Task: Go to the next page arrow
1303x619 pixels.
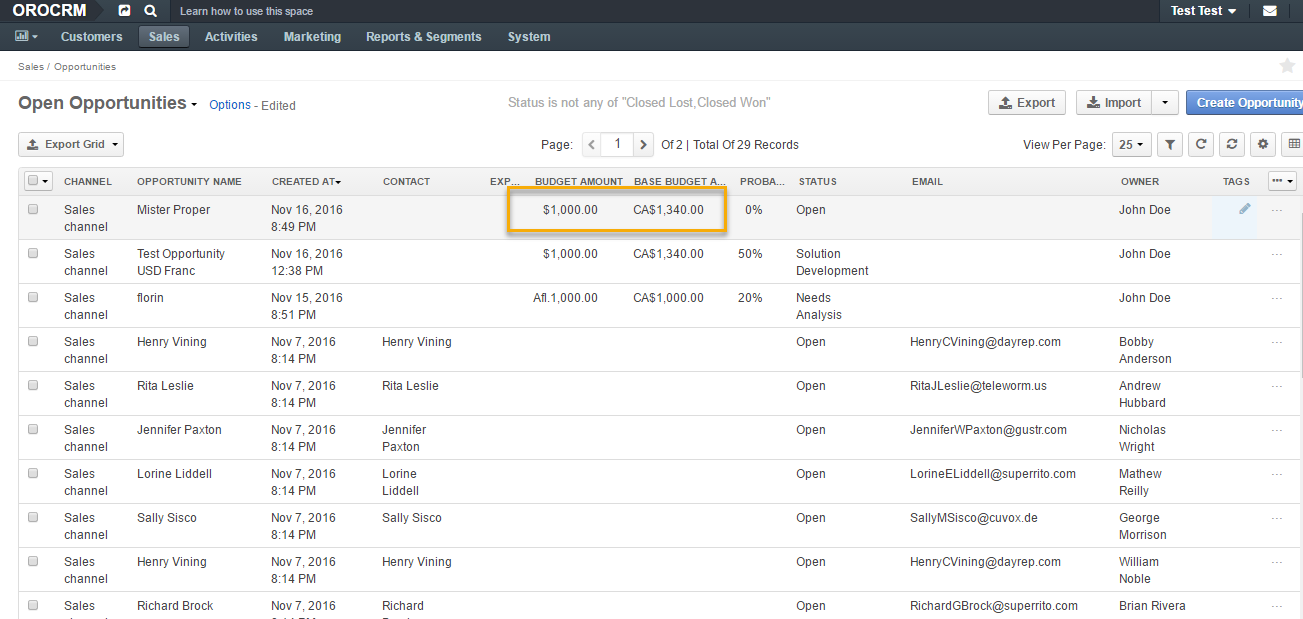Action: 644,145
